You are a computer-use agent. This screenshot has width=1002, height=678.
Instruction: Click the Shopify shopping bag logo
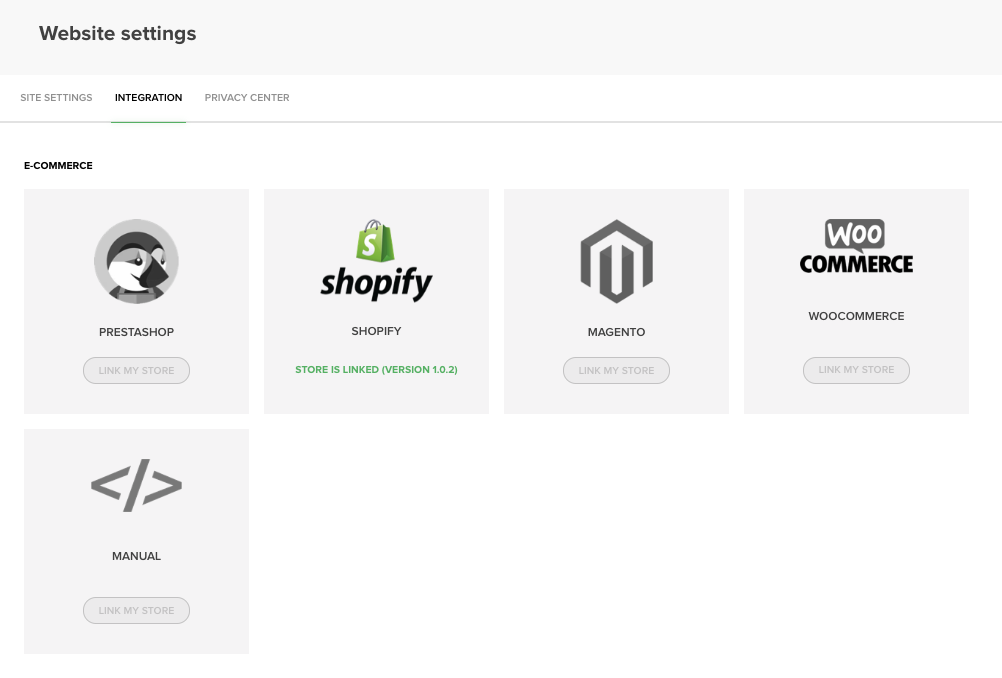point(376,261)
